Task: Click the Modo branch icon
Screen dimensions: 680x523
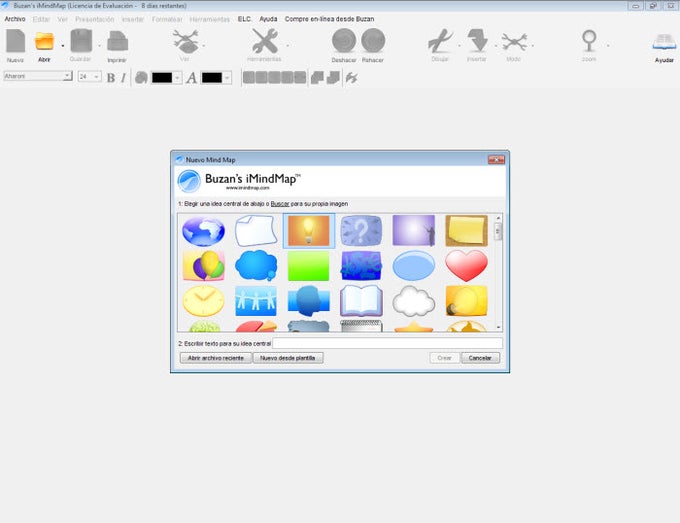Action: (514, 42)
